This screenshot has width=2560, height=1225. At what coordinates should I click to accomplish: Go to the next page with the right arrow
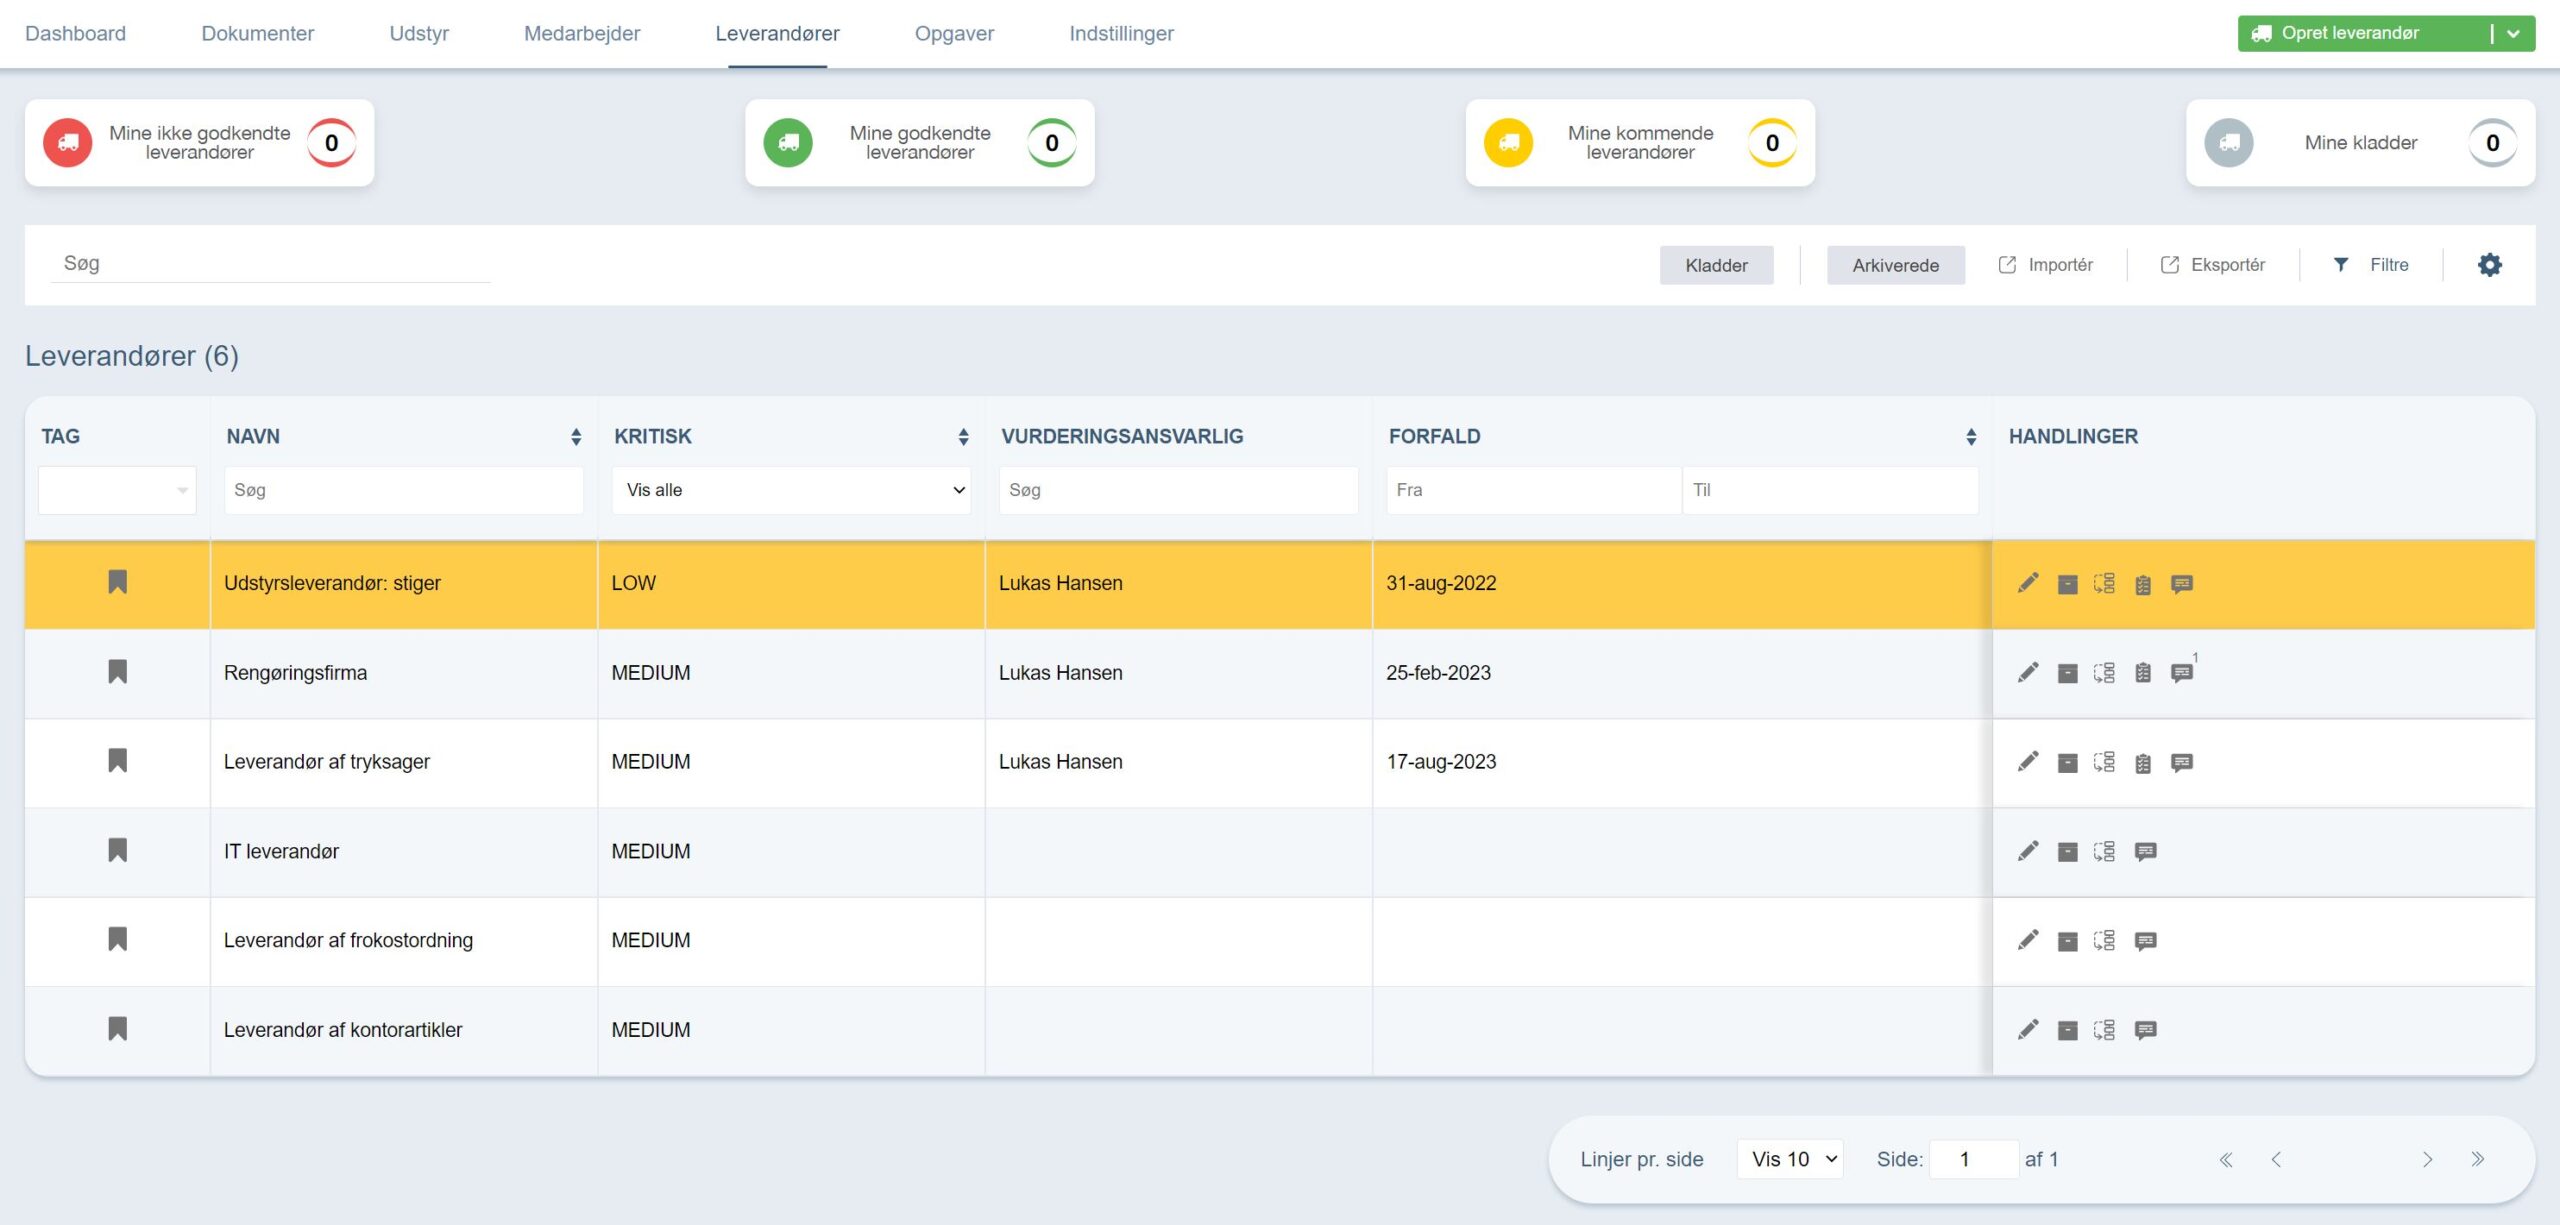click(x=2427, y=1160)
